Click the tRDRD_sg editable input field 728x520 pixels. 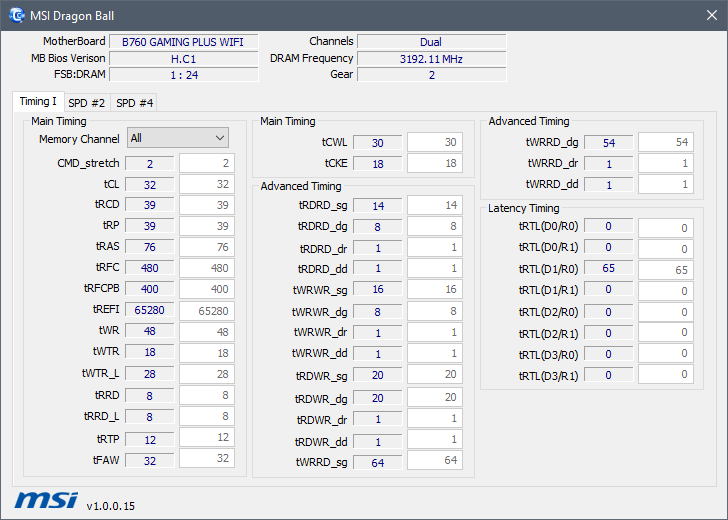point(435,205)
